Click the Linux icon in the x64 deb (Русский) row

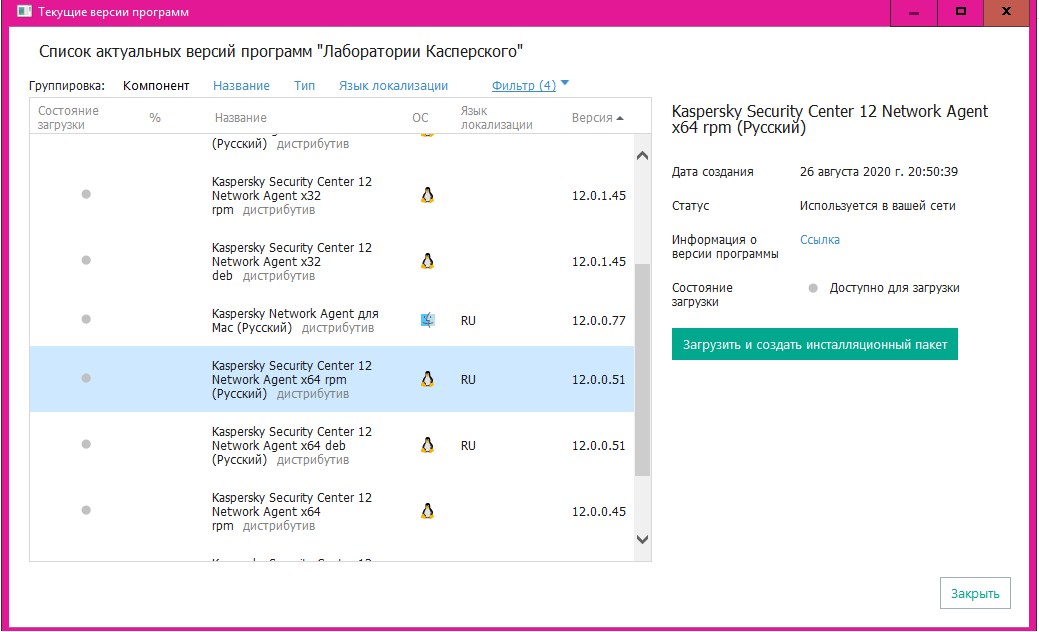point(427,445)
